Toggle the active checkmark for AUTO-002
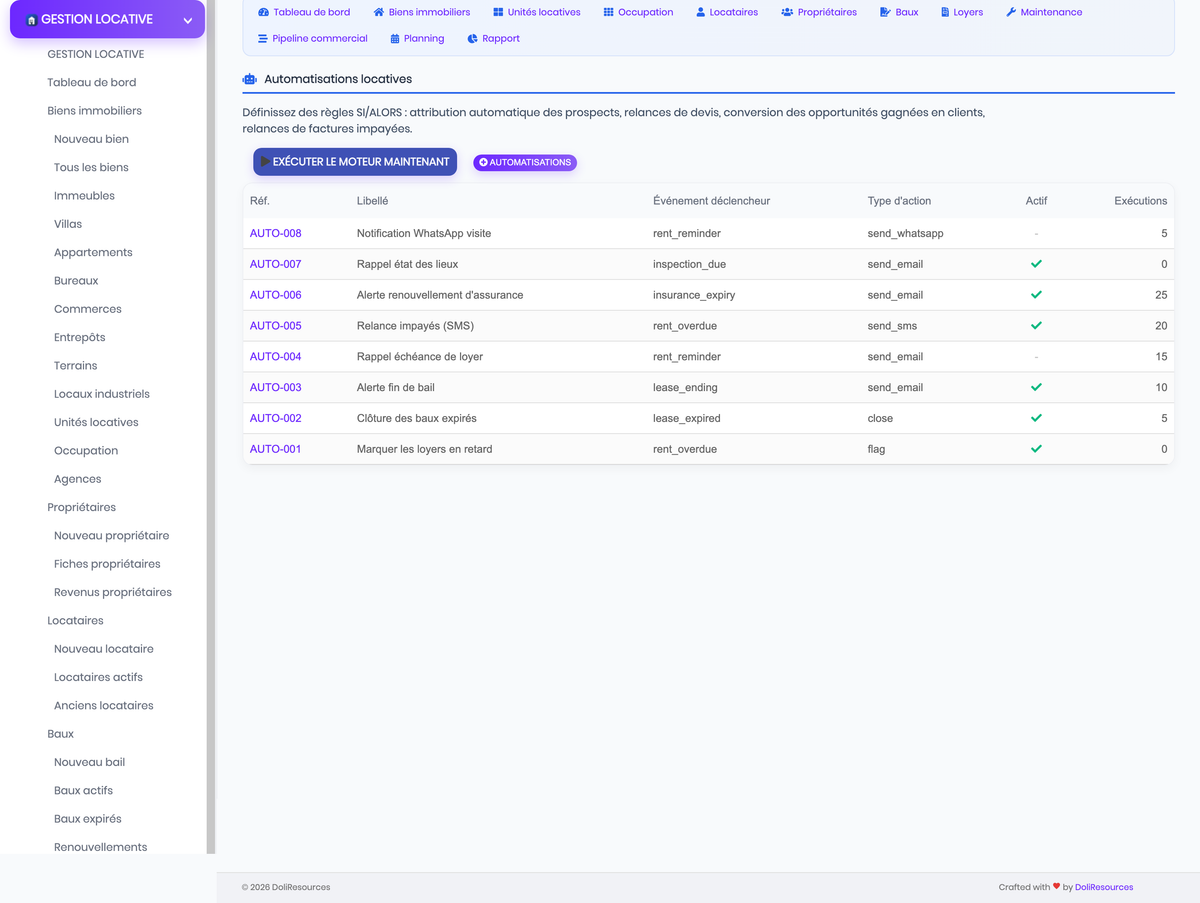This screenshot has width=1200, height=903. (x=1036, y=418)
